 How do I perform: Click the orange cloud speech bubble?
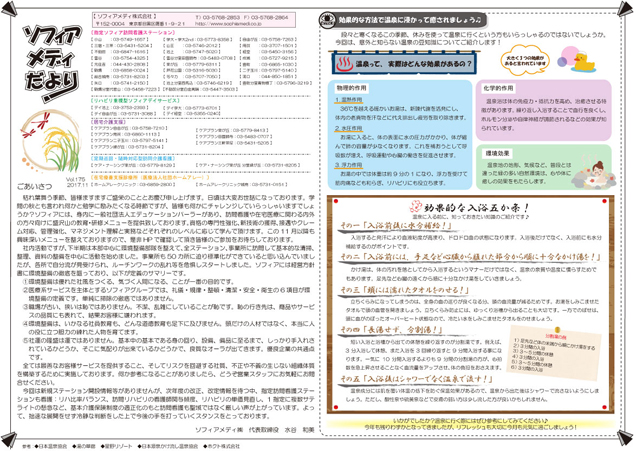coord(525,61)
